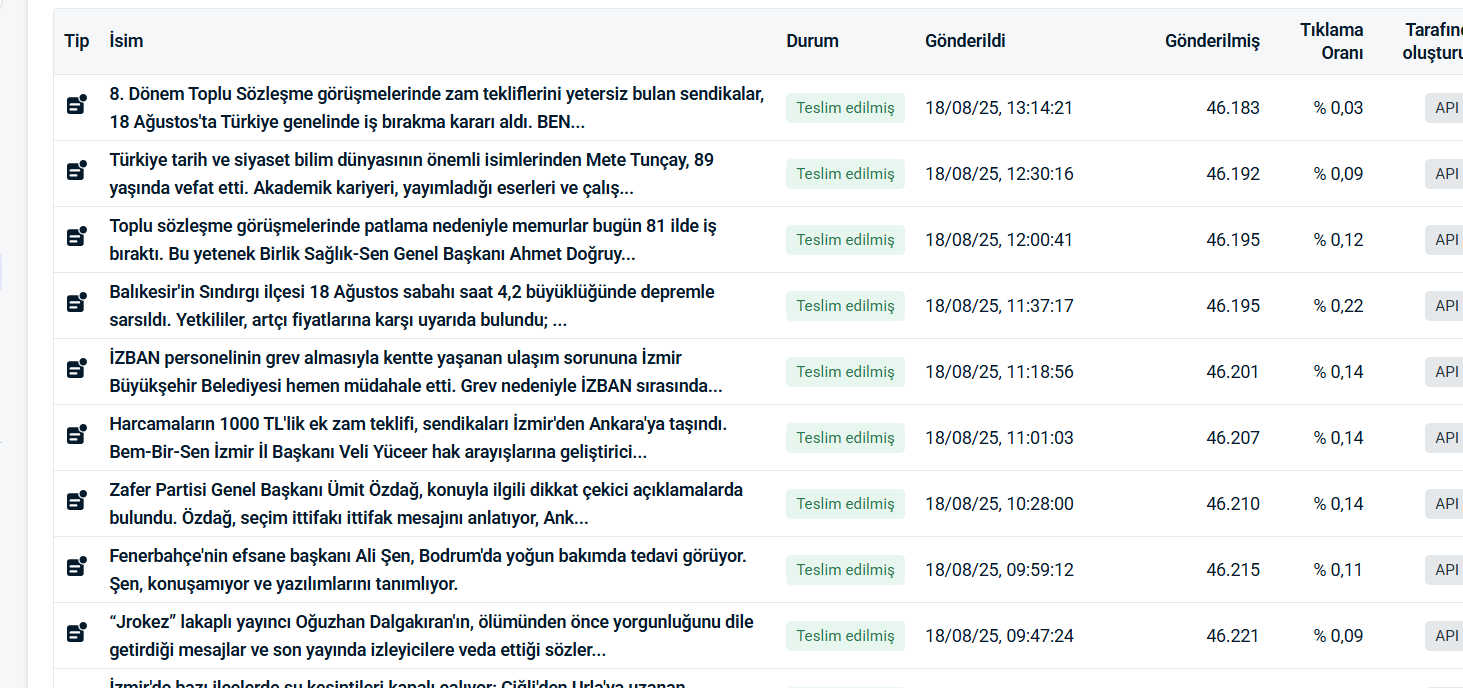
Task: Open the type icon on the Balıkesir Sındırgı deprem row
Action: click(x=76, y=305)
